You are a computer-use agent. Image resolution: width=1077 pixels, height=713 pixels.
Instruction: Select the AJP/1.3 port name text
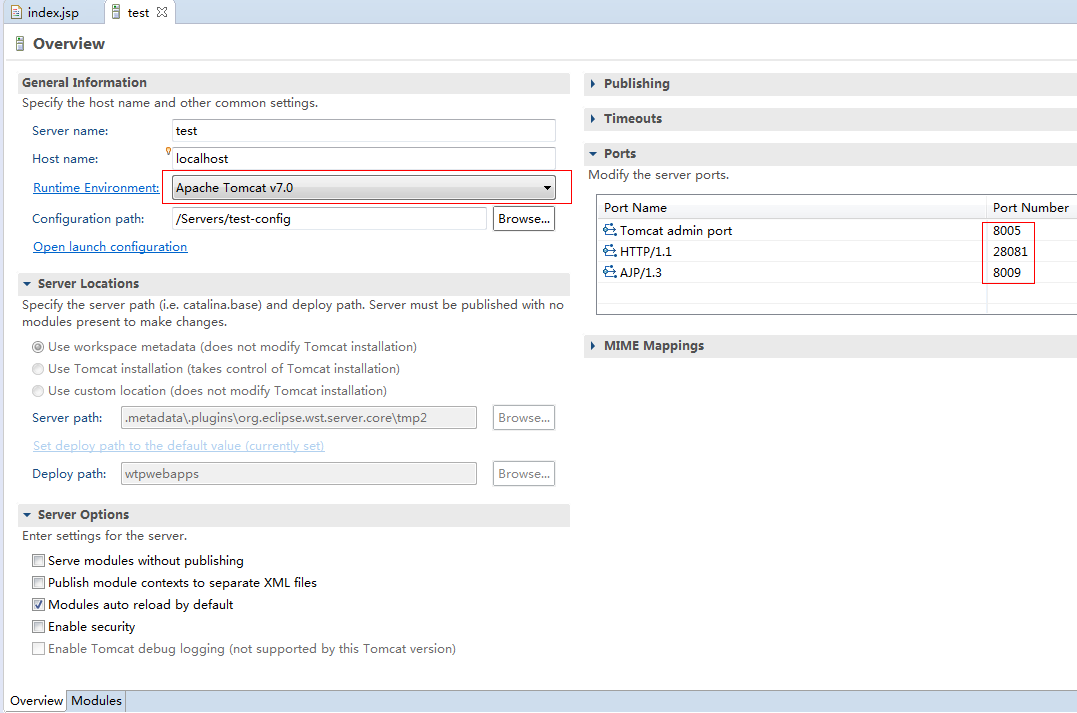(x=641, y=273)
